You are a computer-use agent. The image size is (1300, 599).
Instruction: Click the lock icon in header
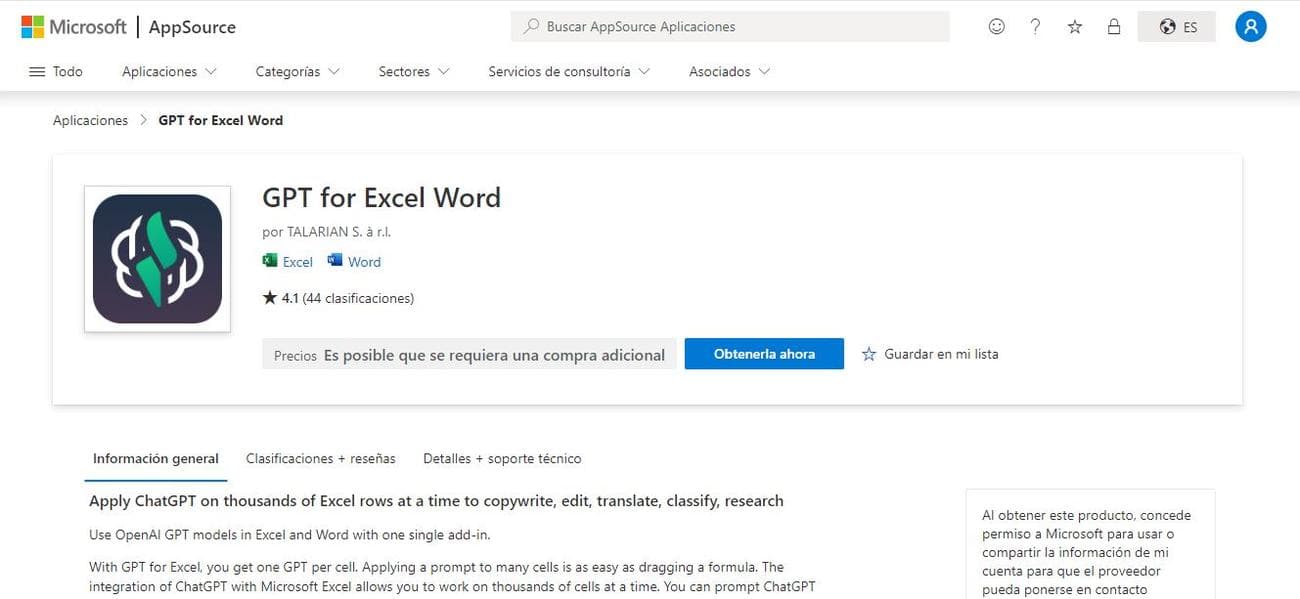pyautogui.click(x=1114, y=27)
